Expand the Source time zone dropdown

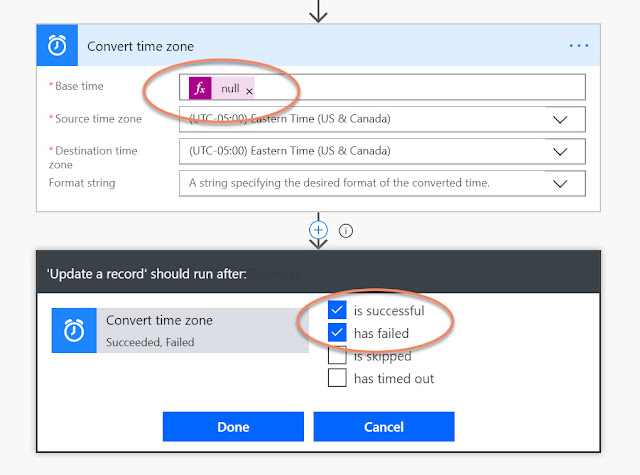pyautogui.click(x=559, y=120)
